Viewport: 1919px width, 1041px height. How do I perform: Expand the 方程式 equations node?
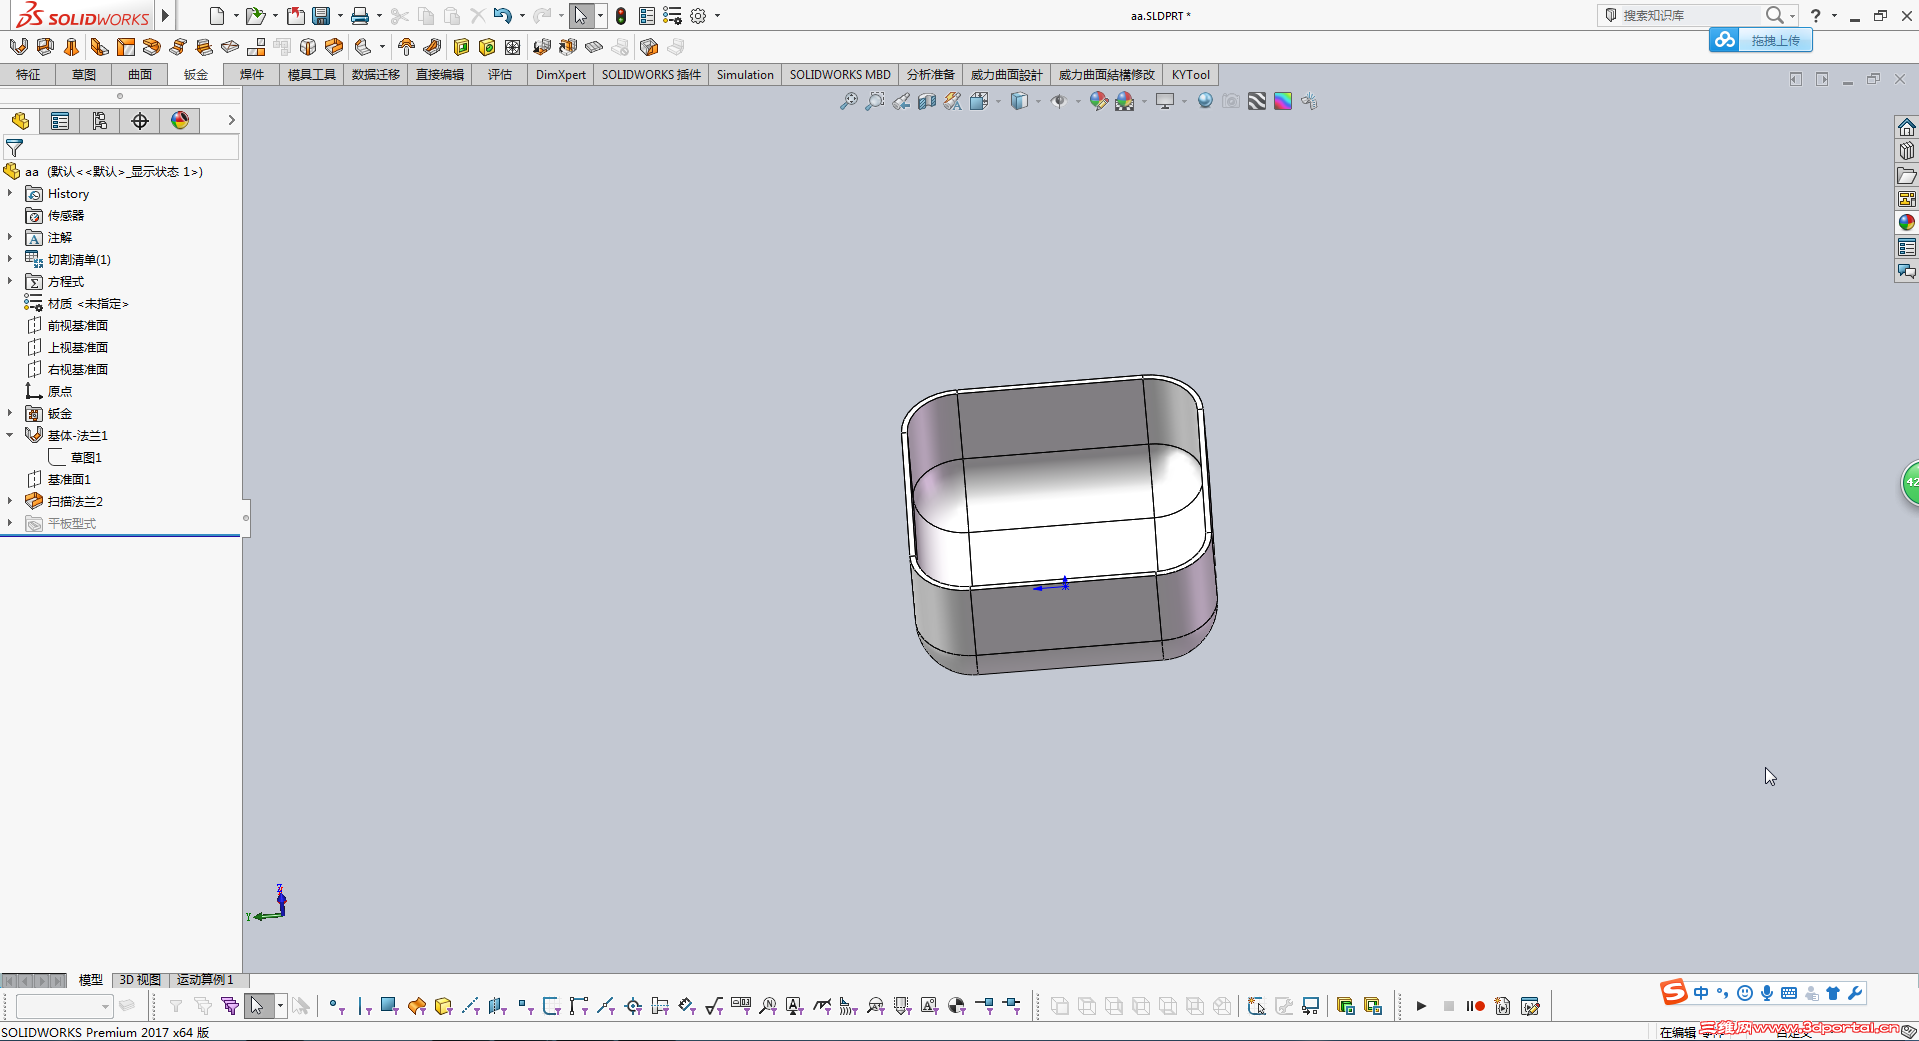[x=10, y=281]
